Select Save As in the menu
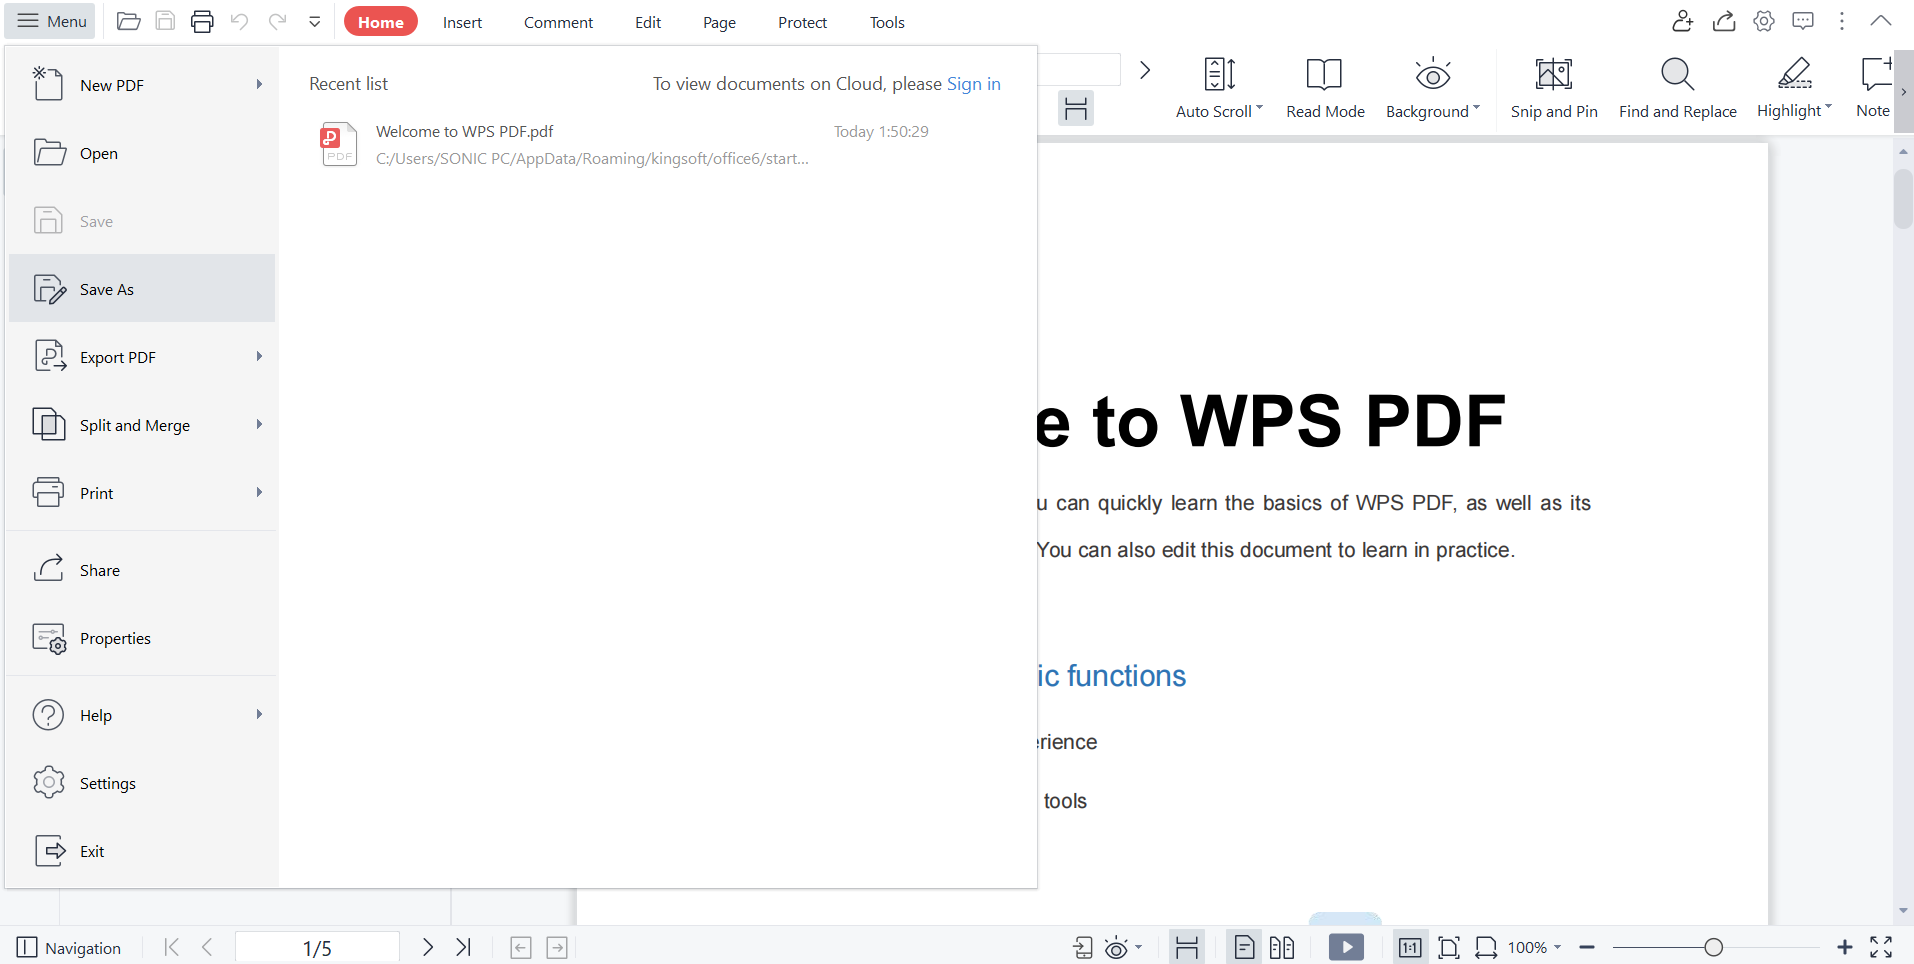Viewport: 1914px width, 964px height. [x=142, y=289]
